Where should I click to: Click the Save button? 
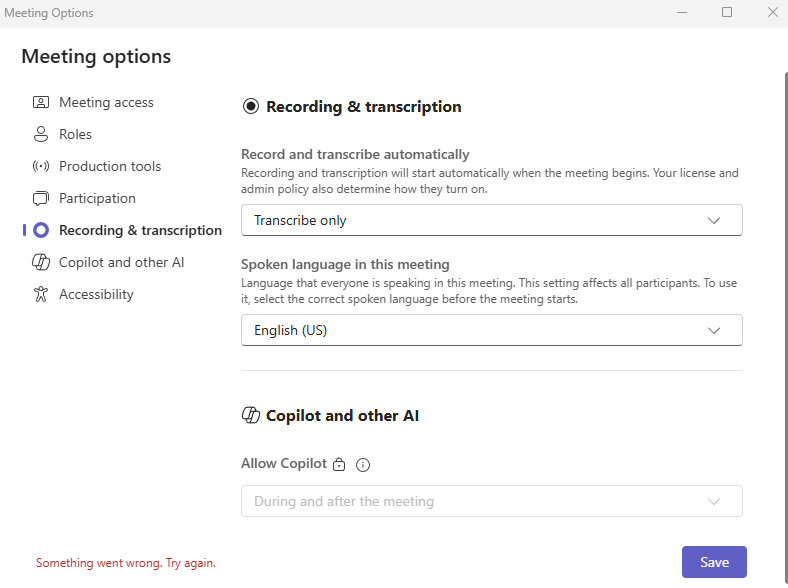click(x=714, y=562)
